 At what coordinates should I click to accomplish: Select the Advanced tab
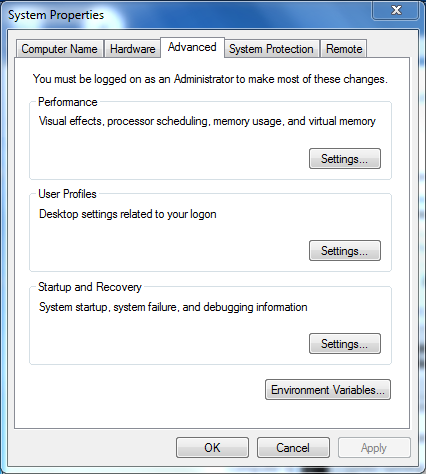tap(192, 47)
